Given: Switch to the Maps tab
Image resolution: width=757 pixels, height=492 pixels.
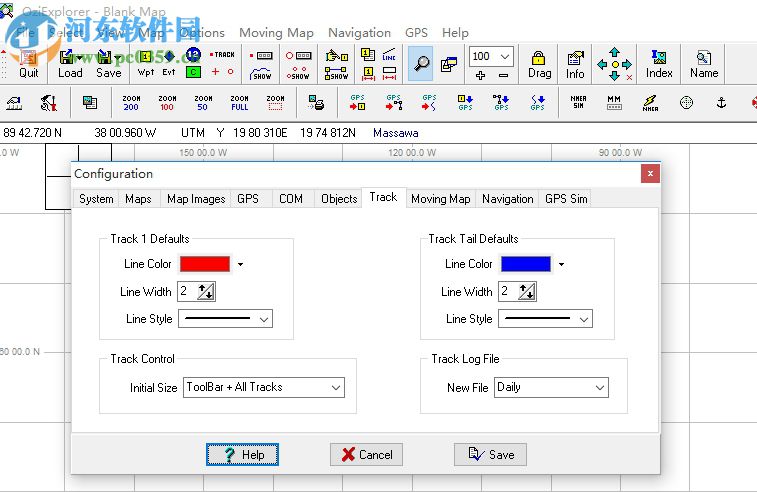Looking at the screenshot, I should (138, 199).
